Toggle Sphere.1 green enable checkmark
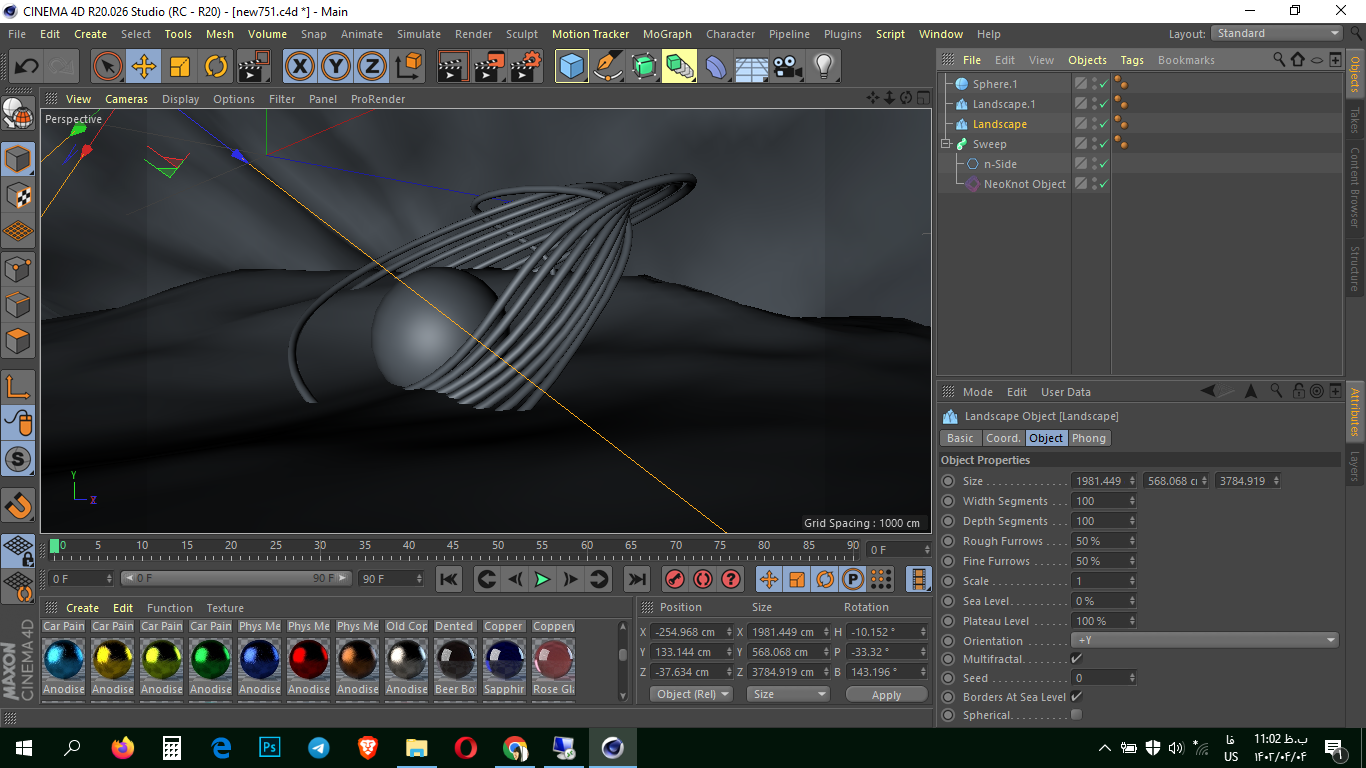 [1103, 85]
